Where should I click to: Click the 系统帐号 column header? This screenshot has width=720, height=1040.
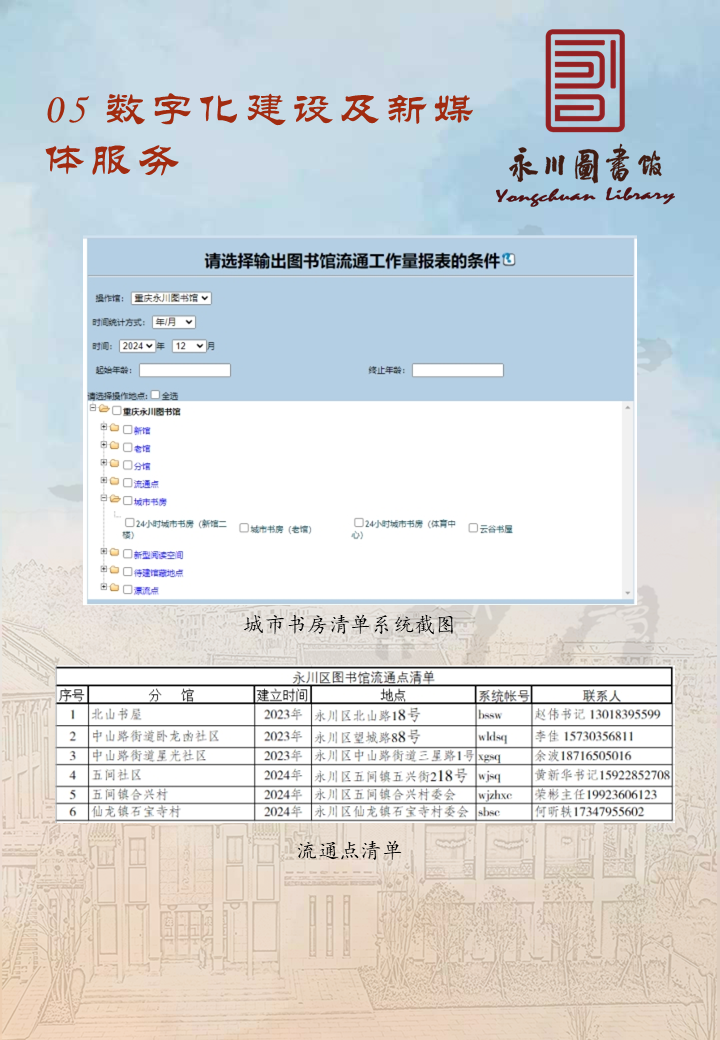(504, 695)
